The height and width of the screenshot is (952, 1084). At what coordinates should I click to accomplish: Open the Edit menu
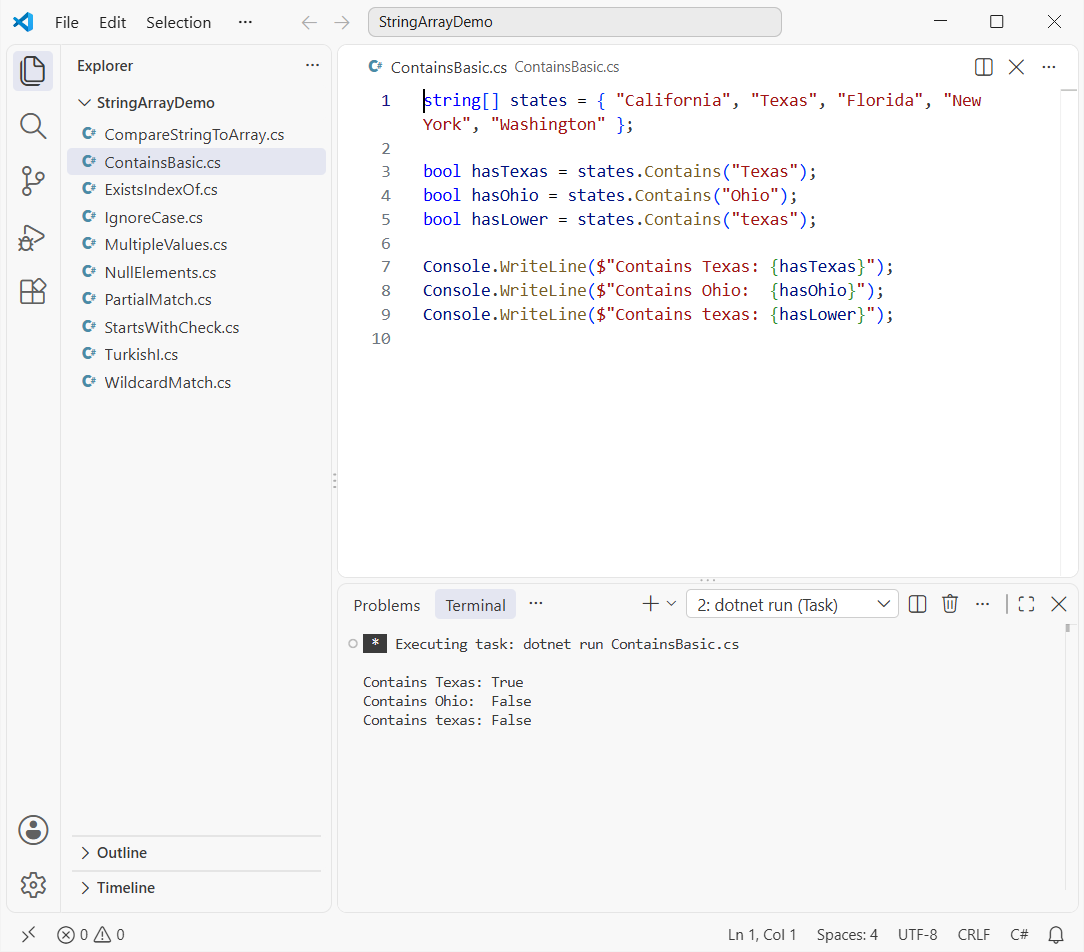112,22
